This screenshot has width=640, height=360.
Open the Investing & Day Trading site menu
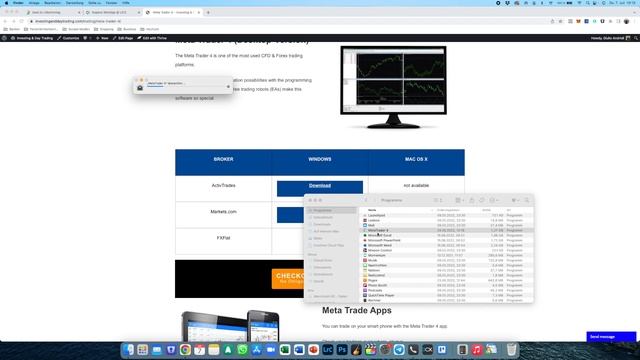(32, 38)
